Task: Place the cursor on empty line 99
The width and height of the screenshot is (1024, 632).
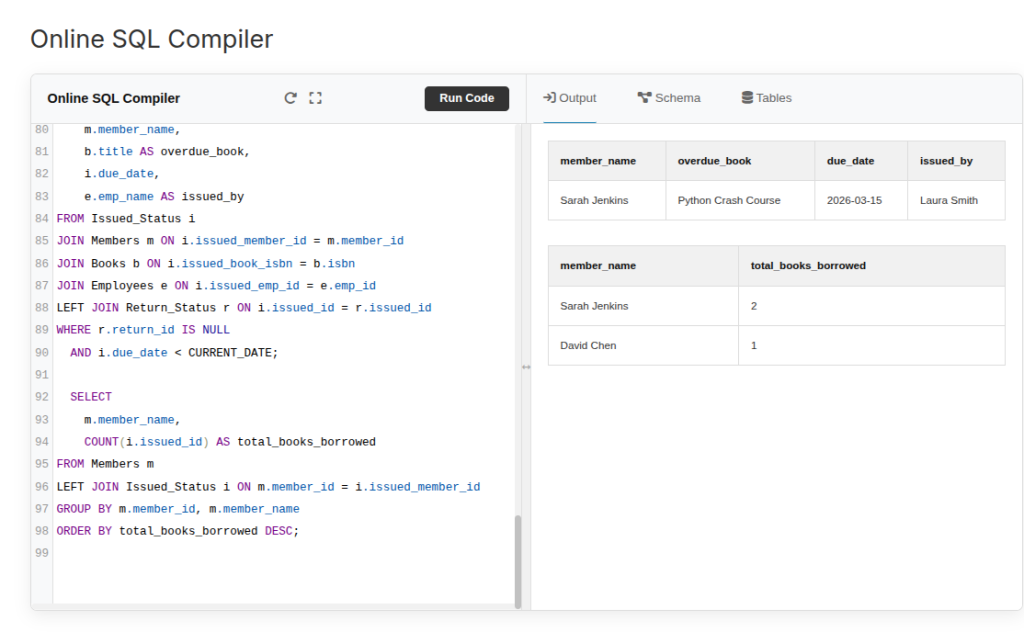Action: [x=200, y=553]
